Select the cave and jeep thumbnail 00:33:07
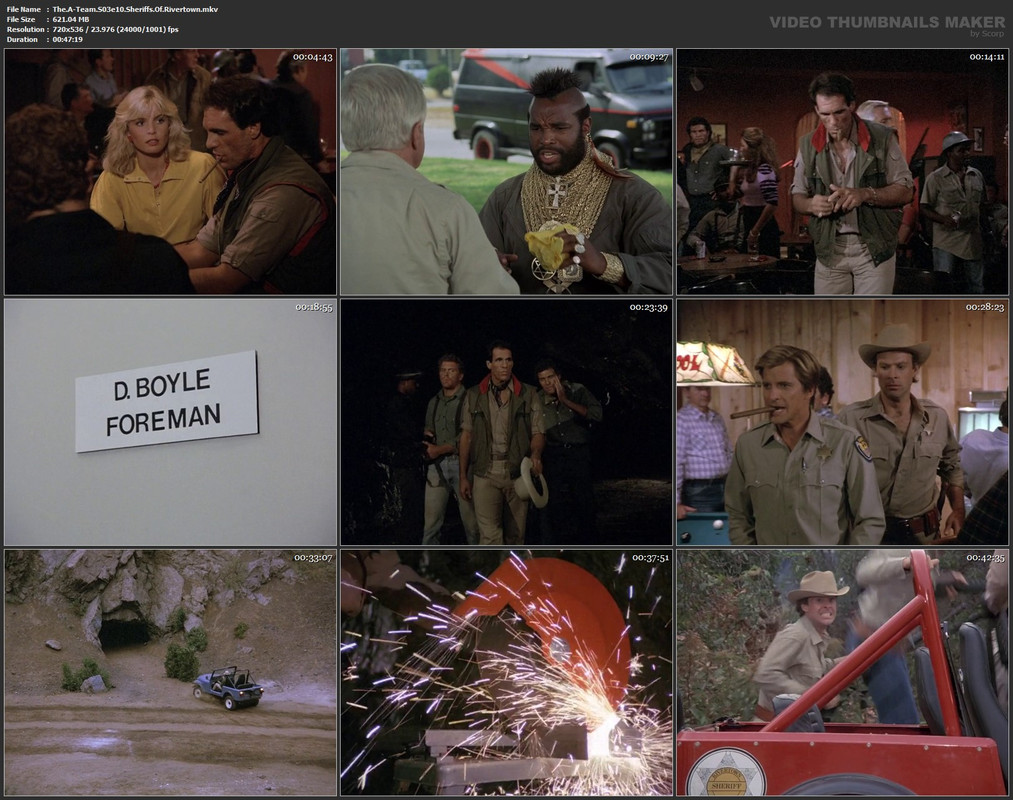1013x800 pixels. 171,673
